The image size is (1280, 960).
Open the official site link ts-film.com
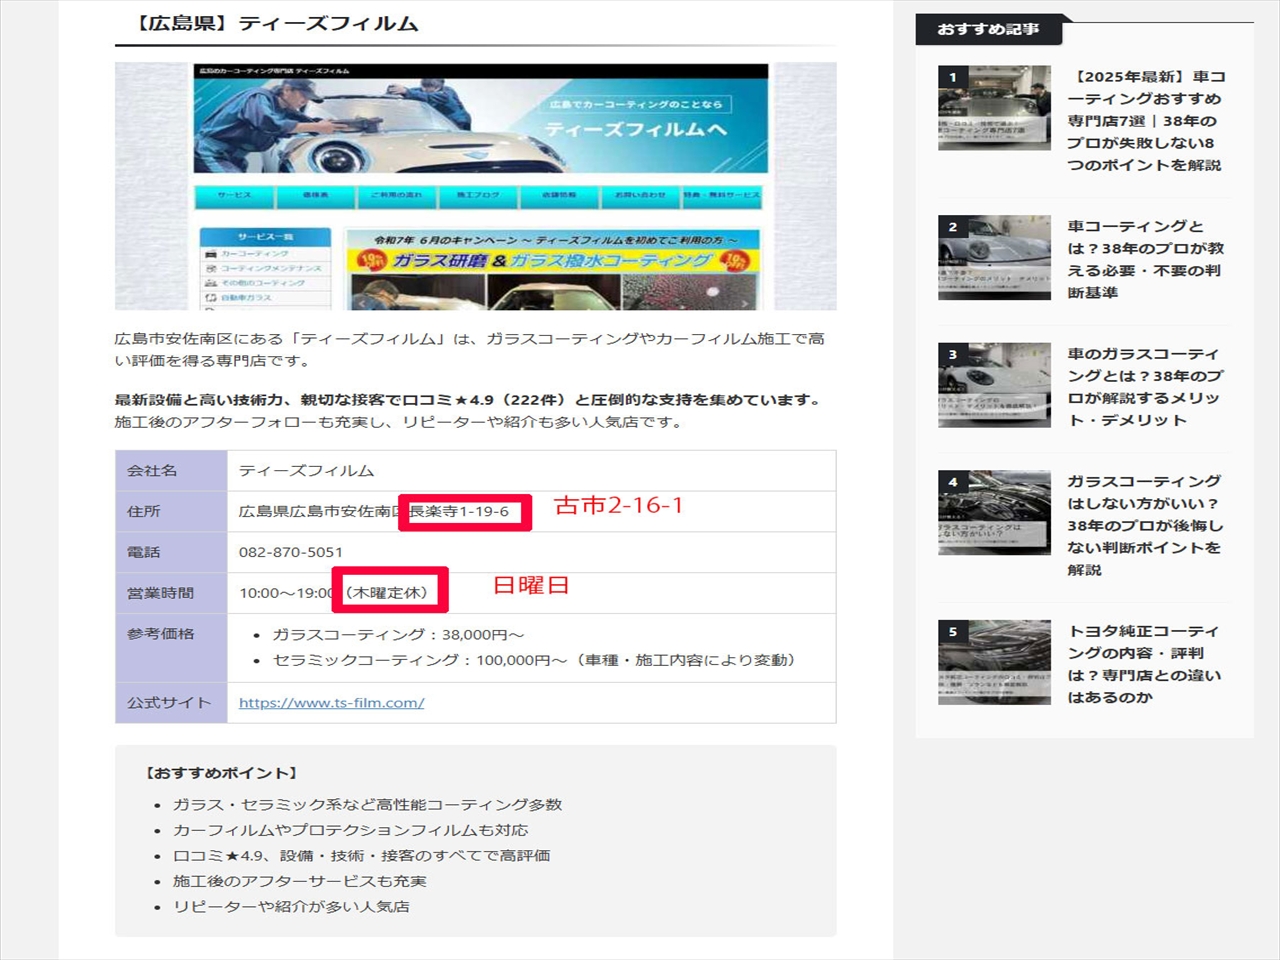[x=331, y=703]
